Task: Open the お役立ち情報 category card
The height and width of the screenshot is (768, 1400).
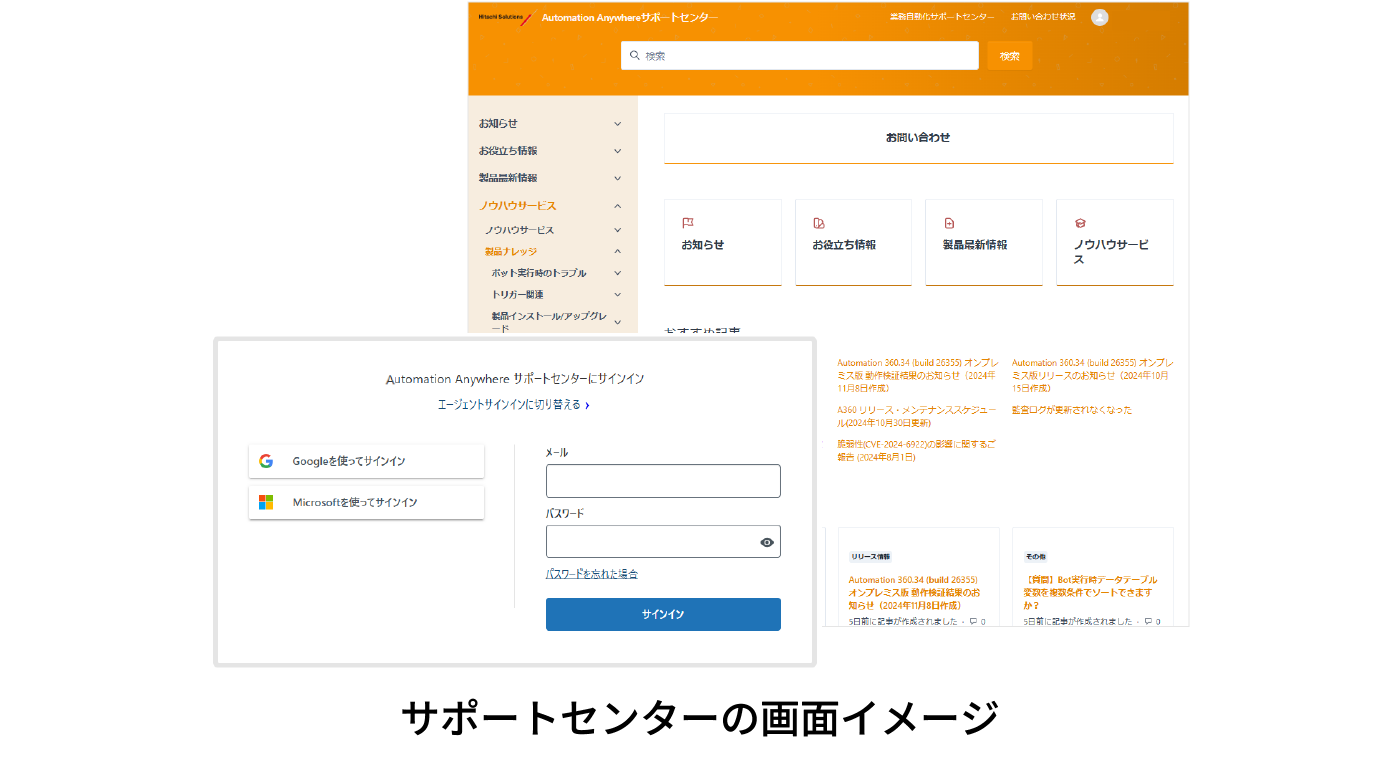Action: [x=853, y=242]
